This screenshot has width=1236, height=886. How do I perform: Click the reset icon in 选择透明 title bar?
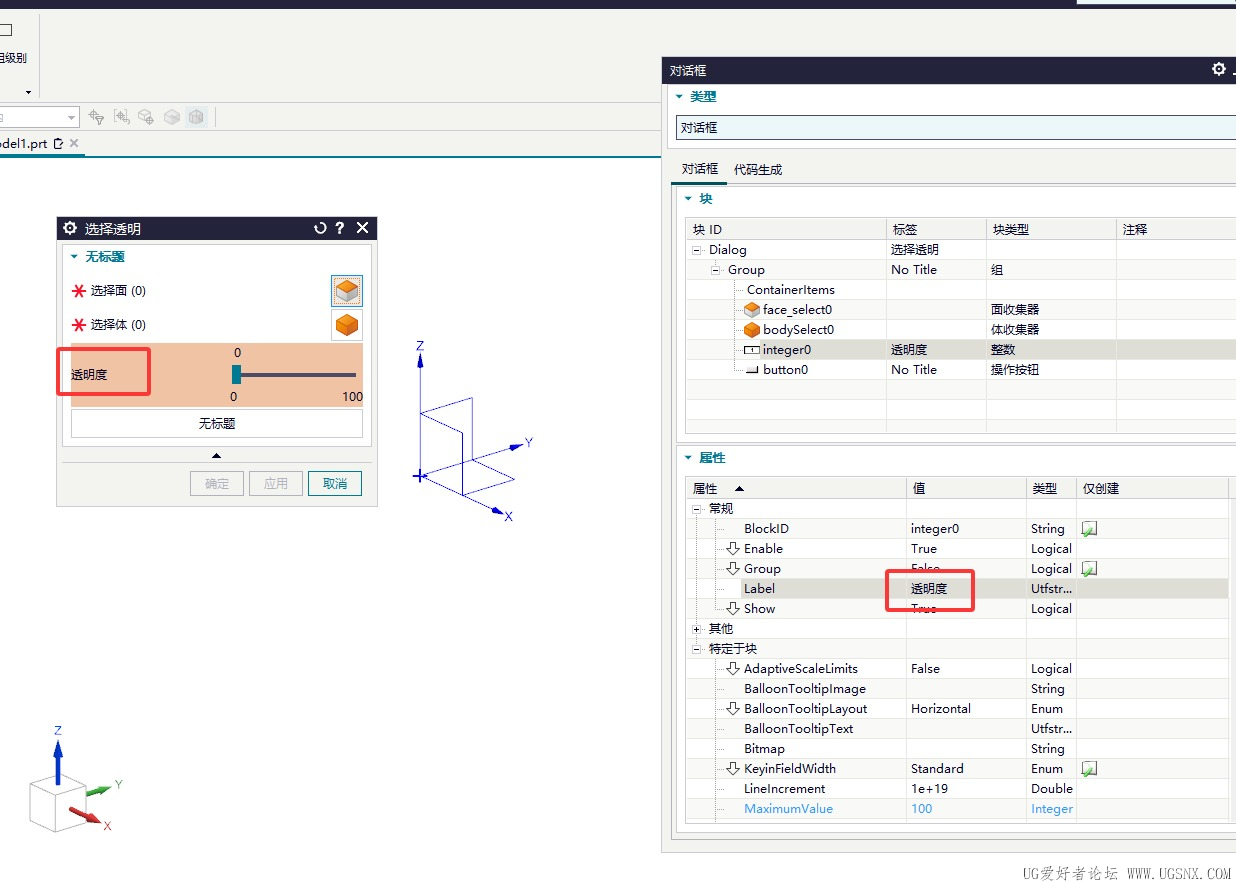[x=320, y=228]
